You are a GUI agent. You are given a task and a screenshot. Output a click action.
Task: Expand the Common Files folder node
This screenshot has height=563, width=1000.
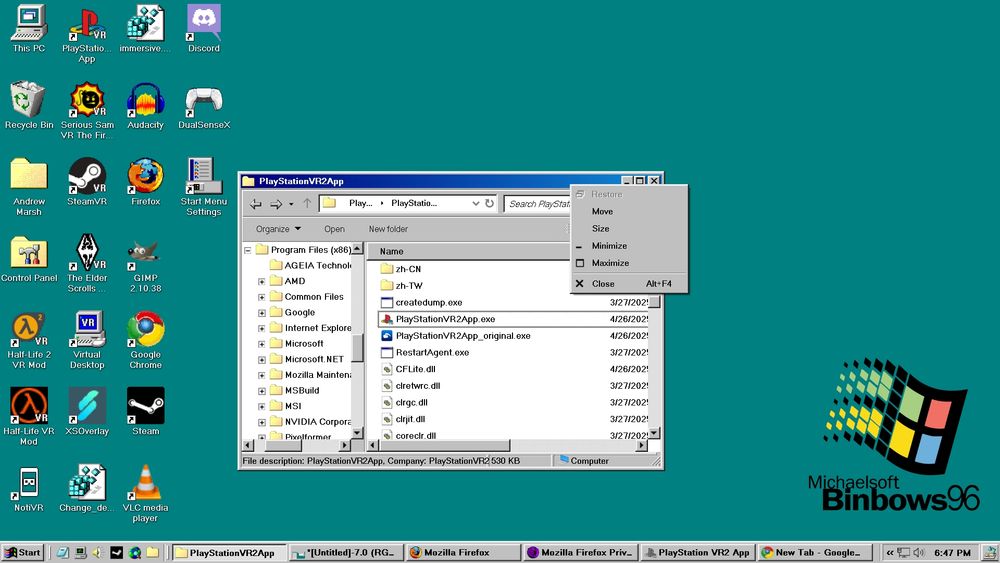point(261,297)
